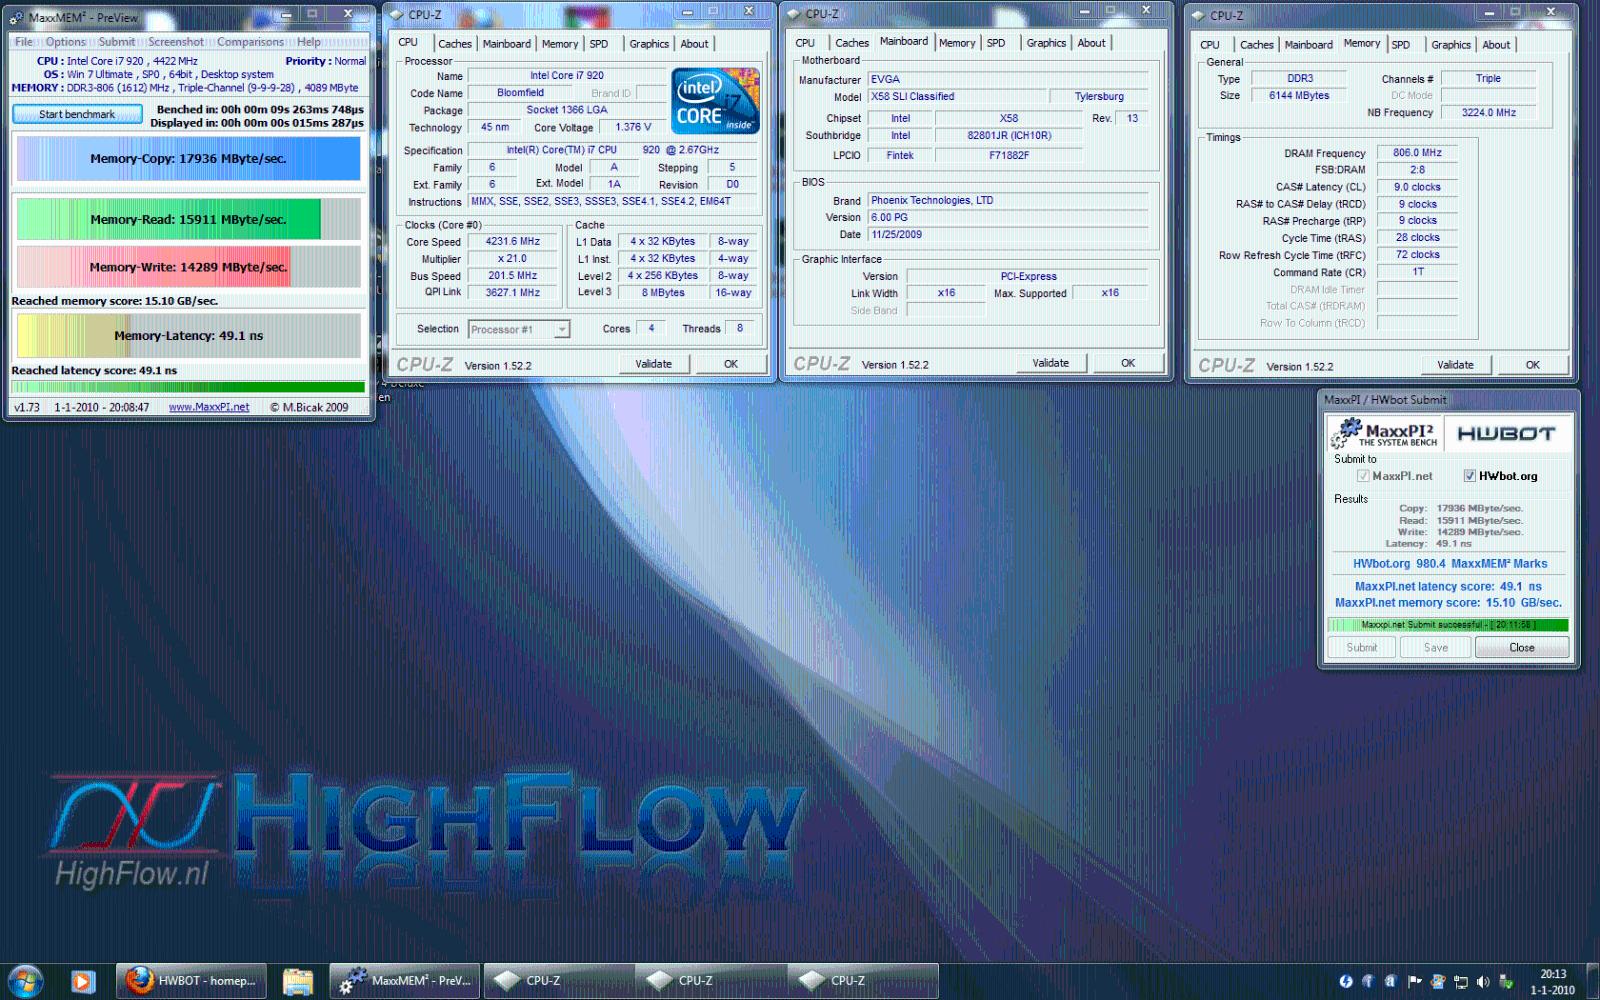Screen dimensions: 1600x1000
Task: Open the volume speaker tray icon
Action: coord(1483,982)
